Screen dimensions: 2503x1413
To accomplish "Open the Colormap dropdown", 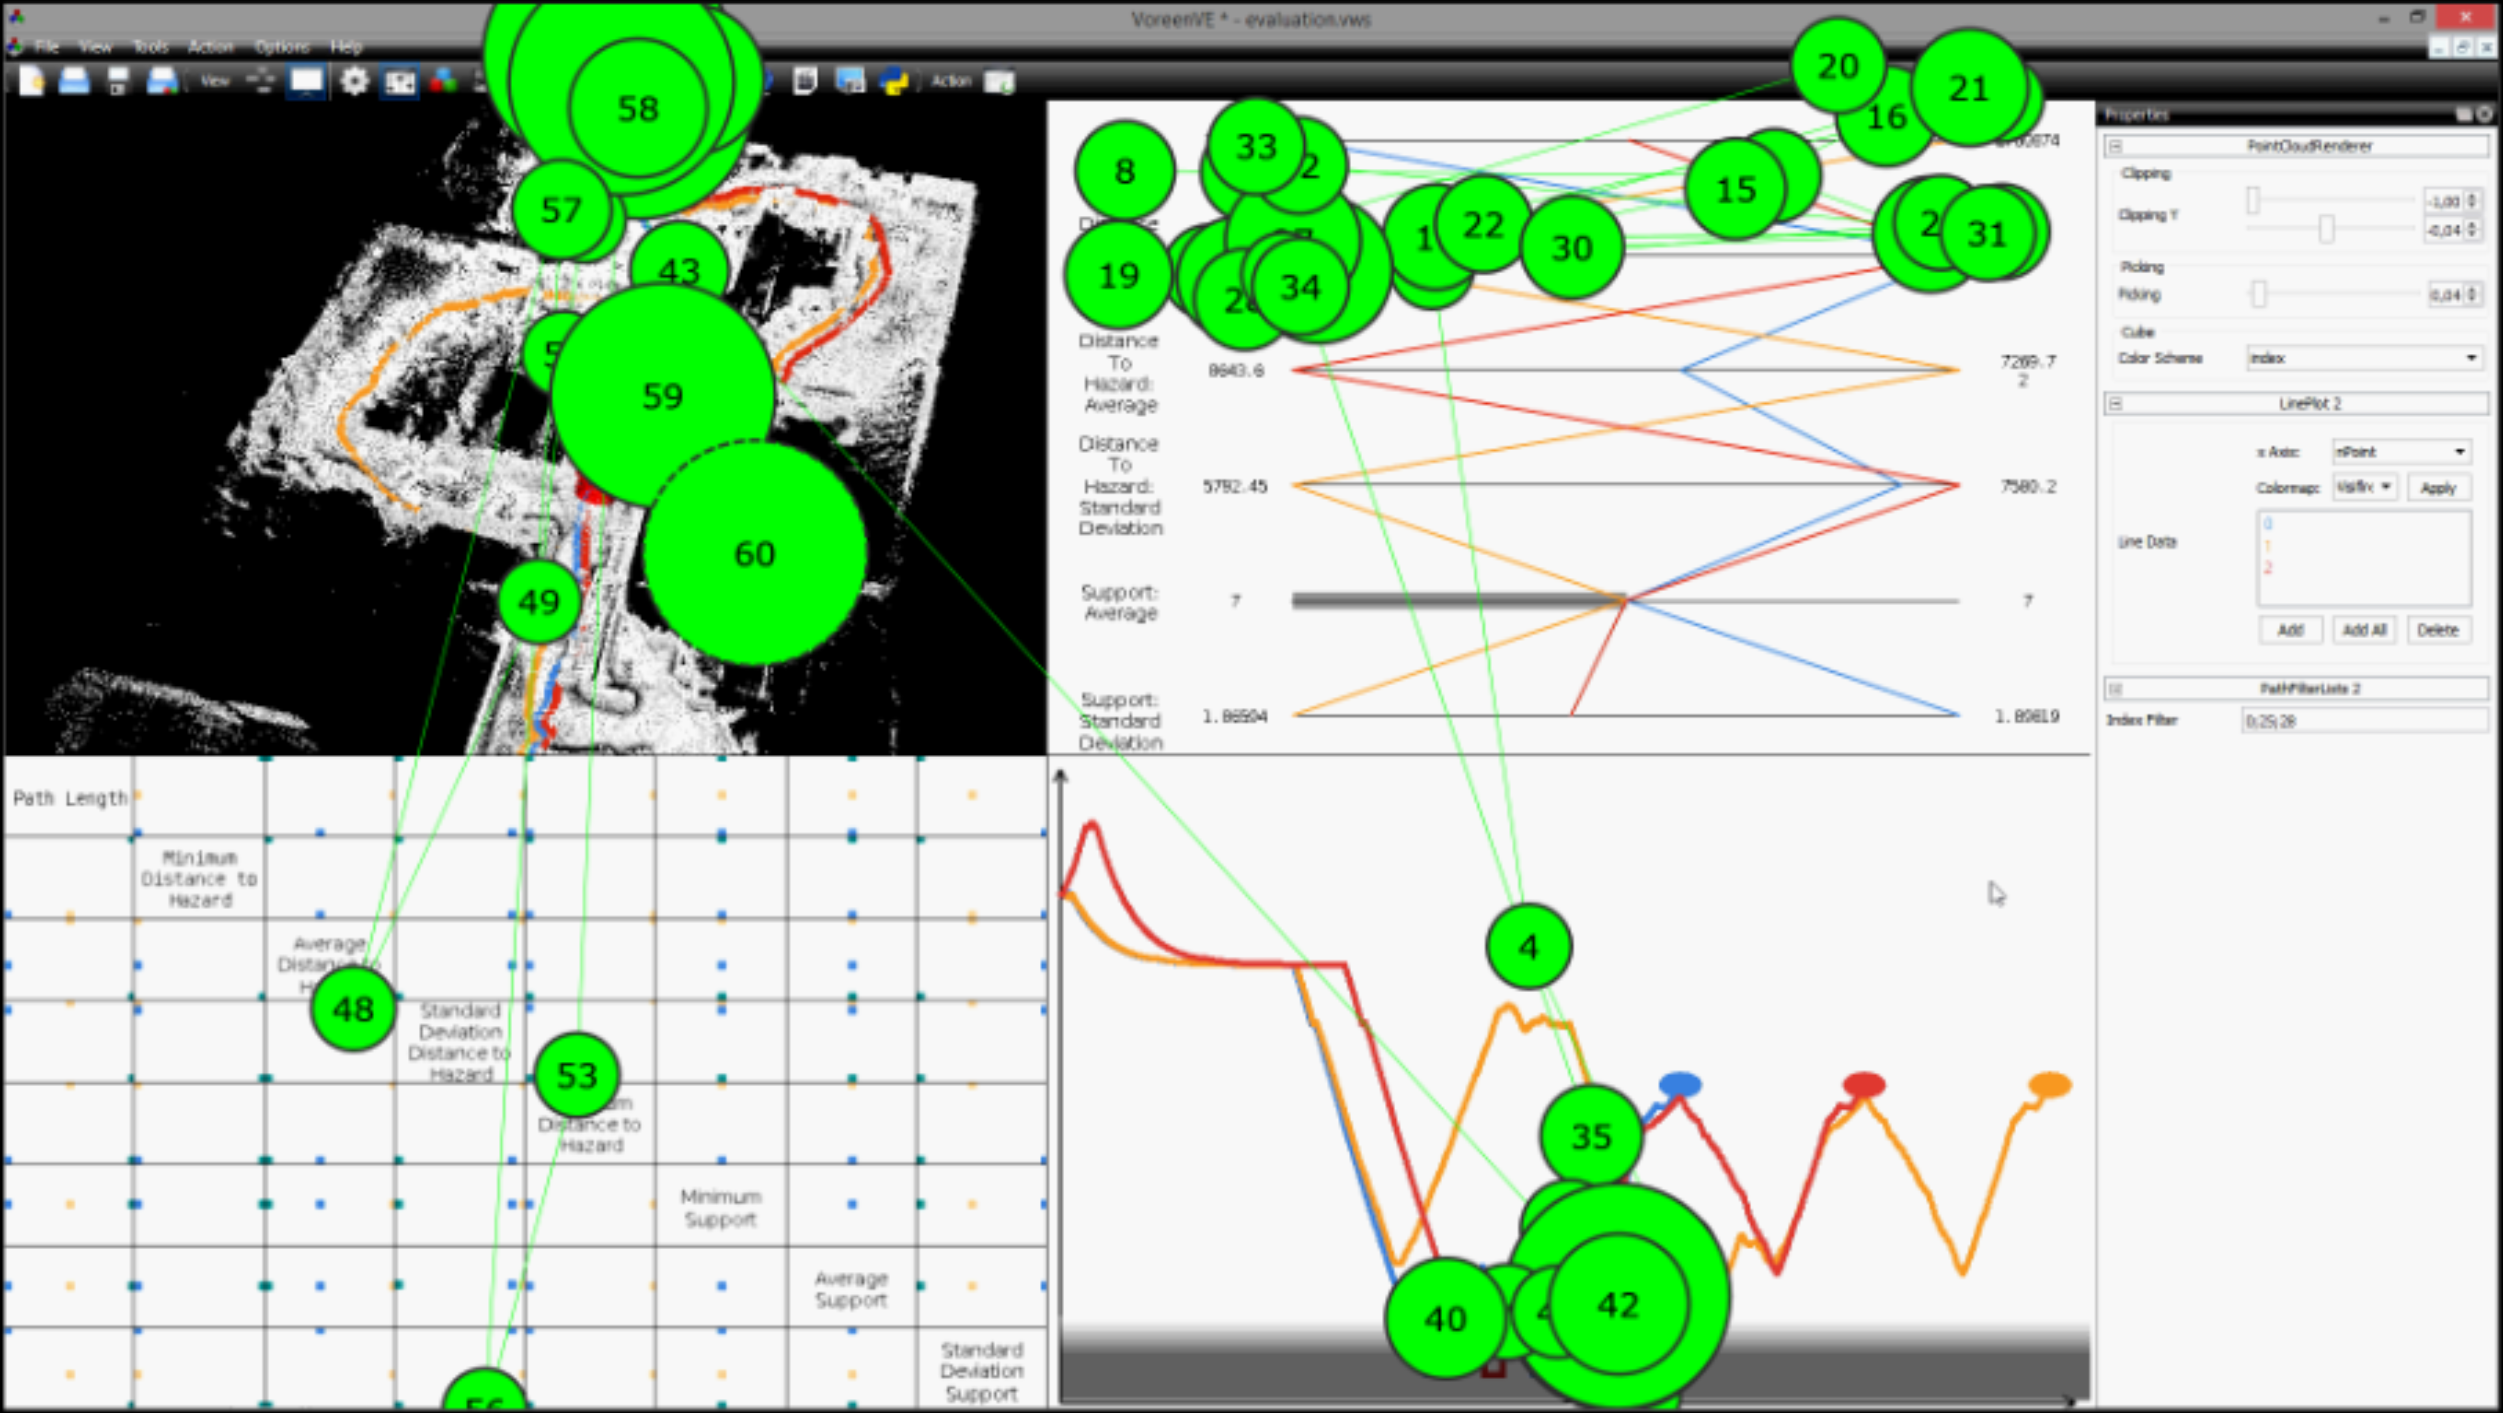I will pos(2365,487).
